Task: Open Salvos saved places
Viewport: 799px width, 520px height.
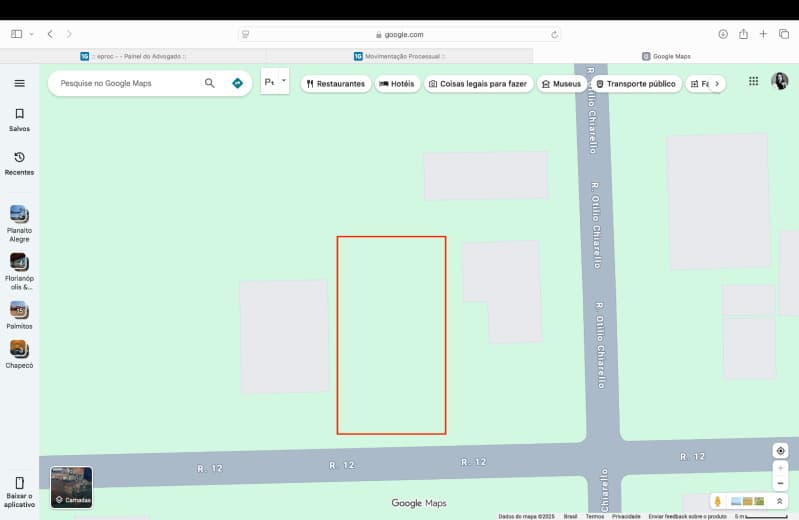Action: (19, 120)
